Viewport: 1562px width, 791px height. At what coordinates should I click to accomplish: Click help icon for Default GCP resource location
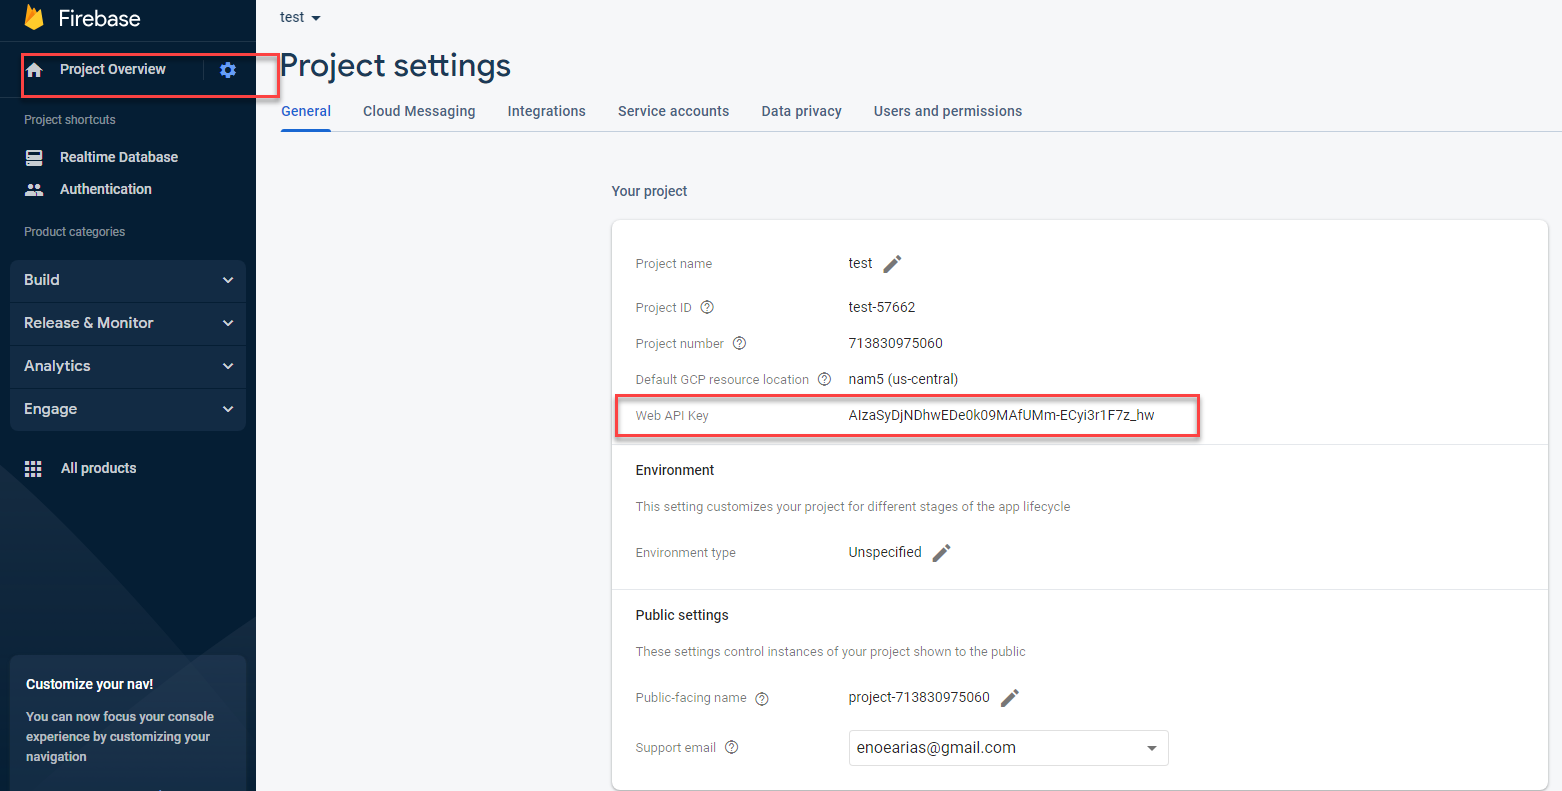tap(825, 379)
